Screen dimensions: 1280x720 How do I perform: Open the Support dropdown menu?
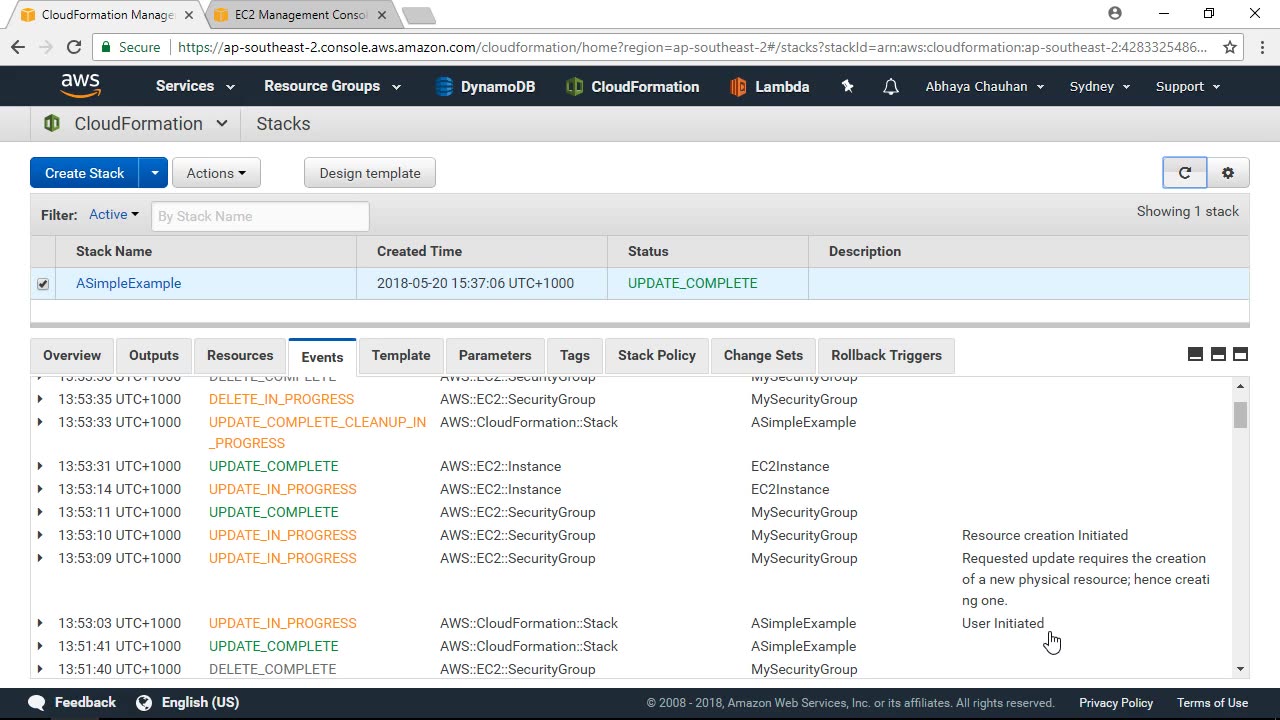[x=1188, y=86]
